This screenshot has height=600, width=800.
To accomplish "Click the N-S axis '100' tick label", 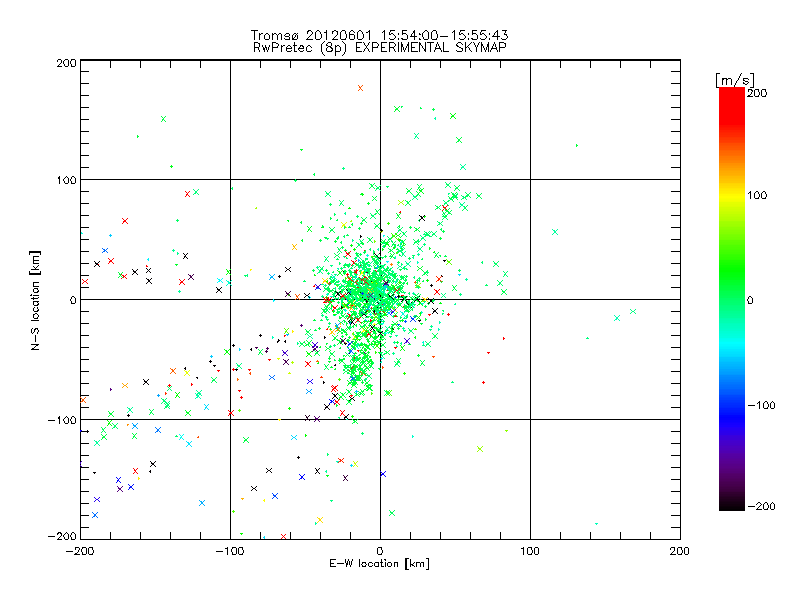I will (x=66, y=180).
